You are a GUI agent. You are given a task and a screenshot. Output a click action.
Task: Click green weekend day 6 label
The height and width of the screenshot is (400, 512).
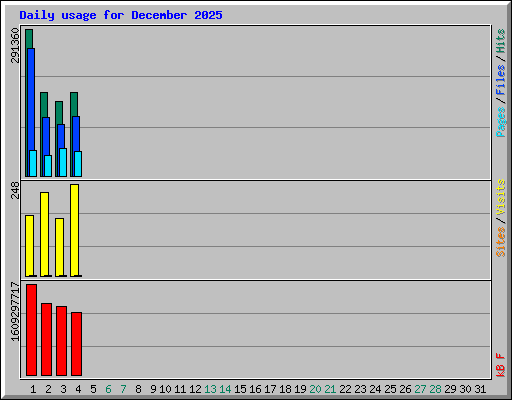pyautogui.click(x=108, y=389)
